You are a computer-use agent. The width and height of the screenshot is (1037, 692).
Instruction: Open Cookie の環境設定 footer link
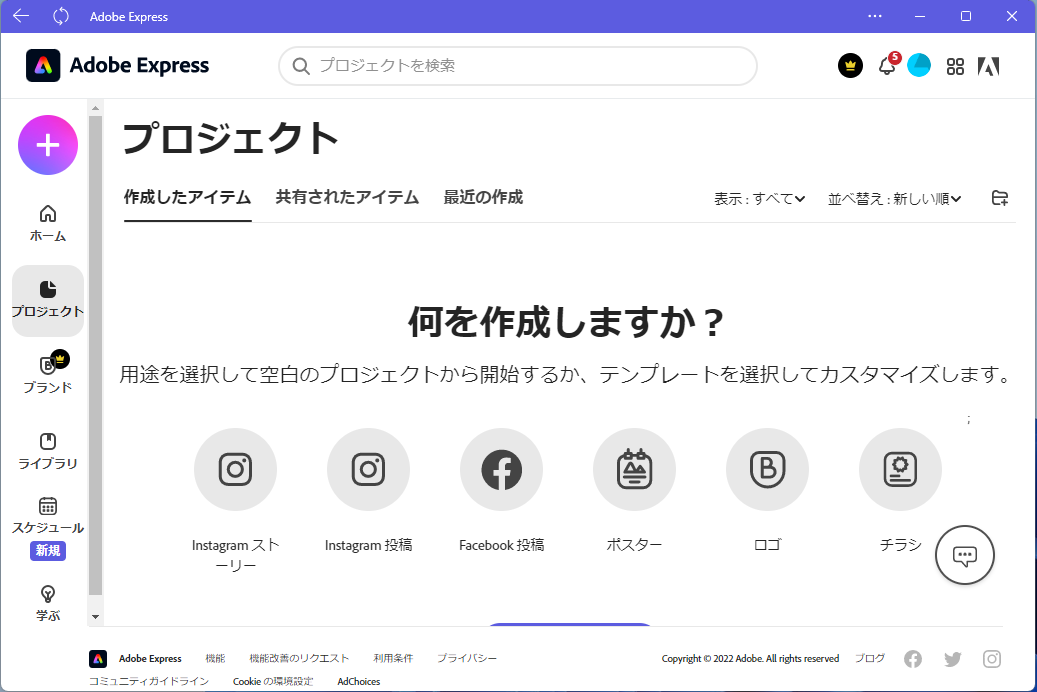tap(273, 681)
